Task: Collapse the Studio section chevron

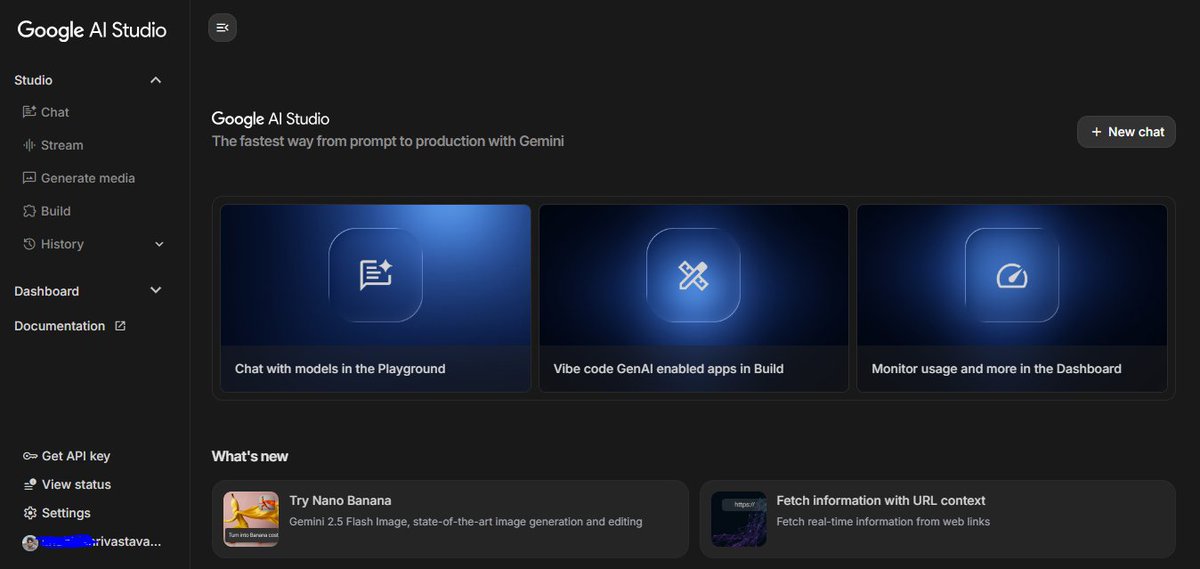Action: (x=156, y=80)
